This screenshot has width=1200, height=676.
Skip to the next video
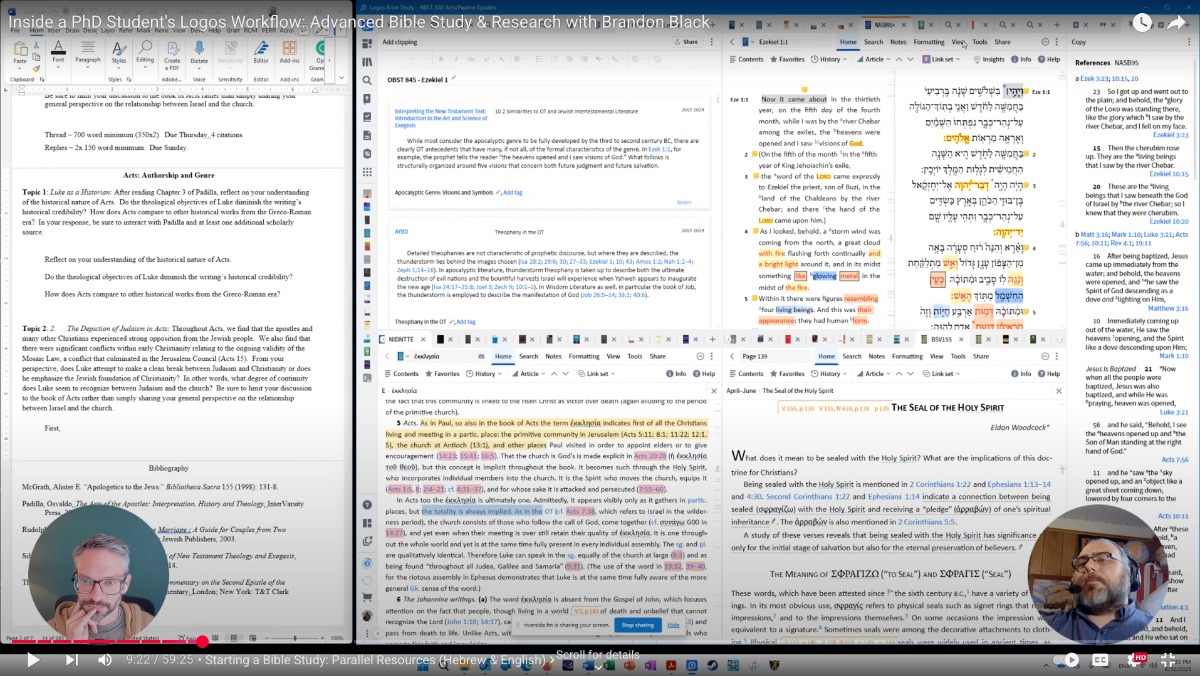coord(71,659)
